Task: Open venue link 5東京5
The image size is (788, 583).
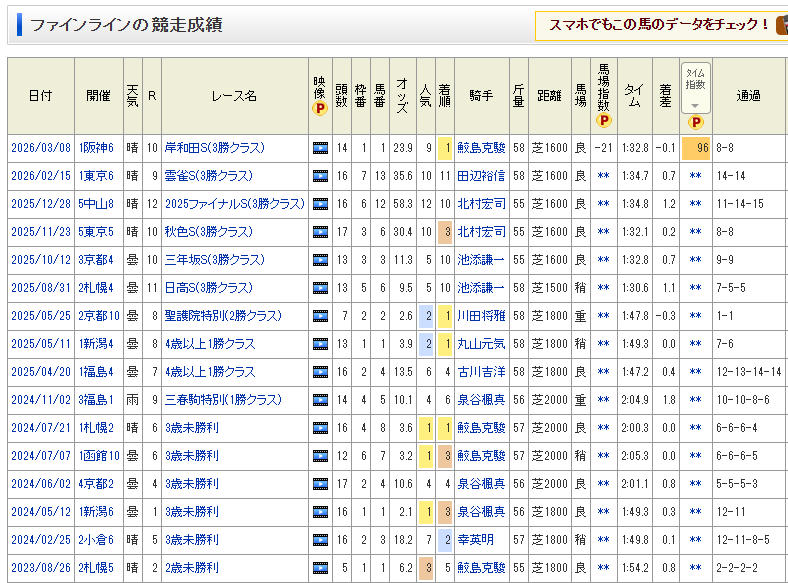Action: [96, 232]
